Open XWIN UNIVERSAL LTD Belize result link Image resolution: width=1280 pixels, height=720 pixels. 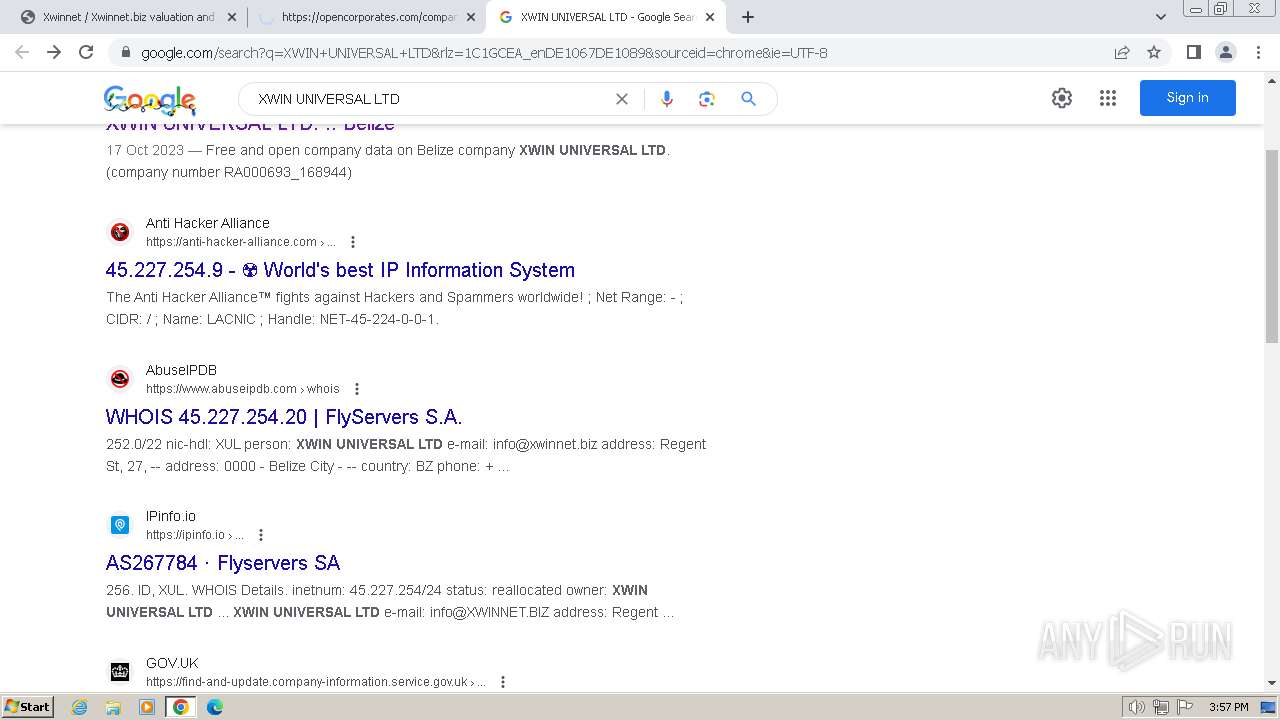coord(250,125)
